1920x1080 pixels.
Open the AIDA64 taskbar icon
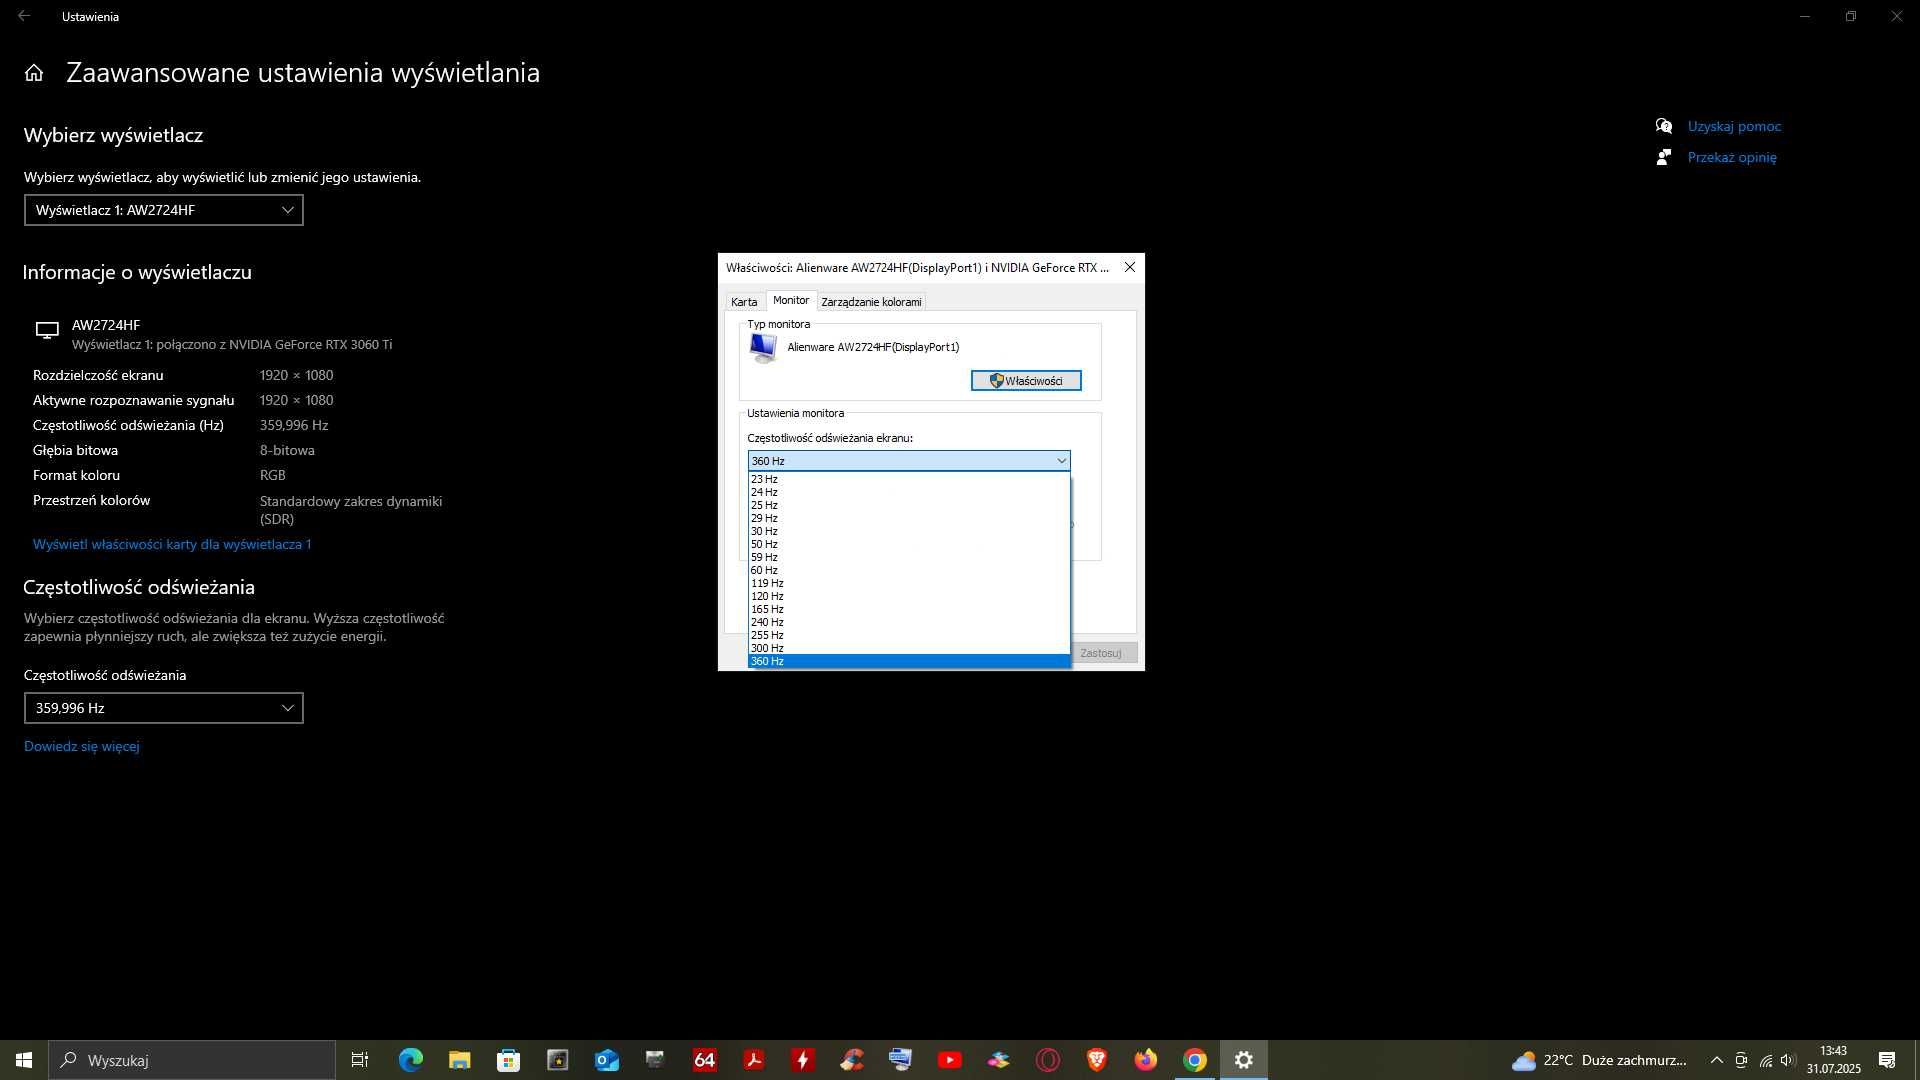pos(704,1060)
